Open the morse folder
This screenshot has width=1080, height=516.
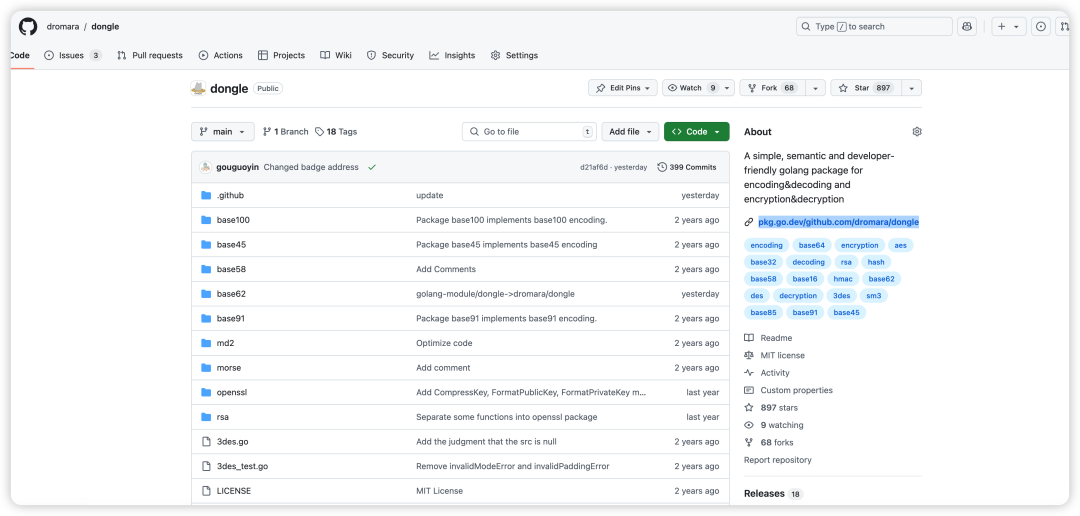229,368
